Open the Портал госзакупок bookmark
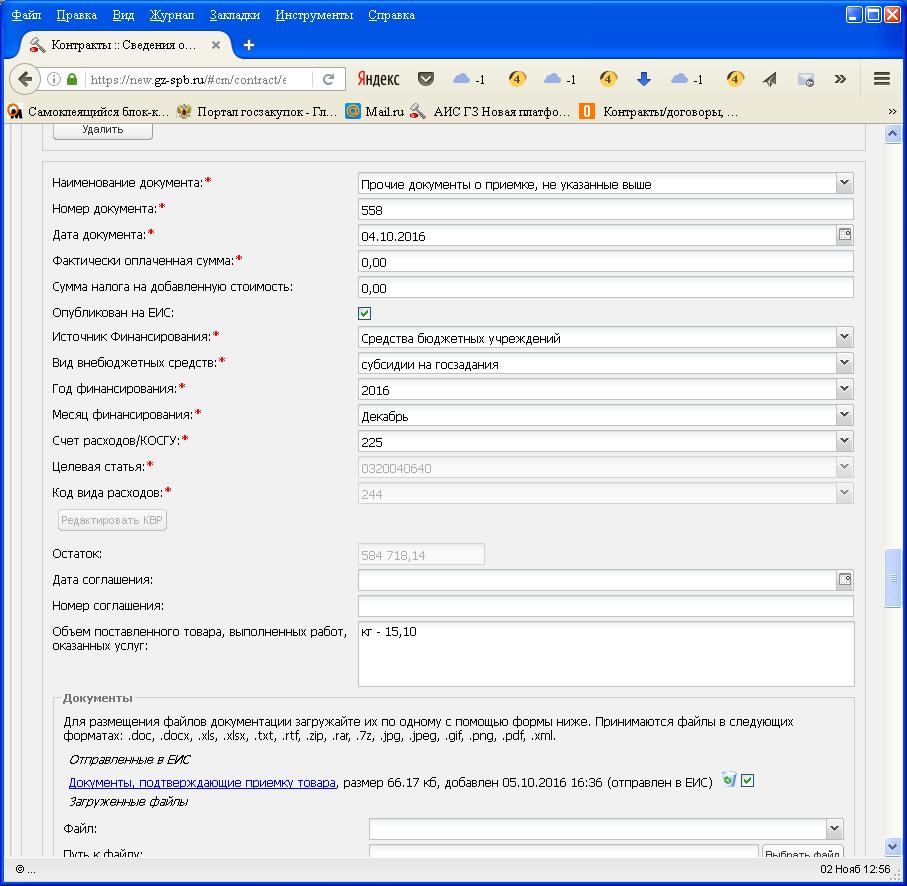907x886 pixels. pos(257,112)
